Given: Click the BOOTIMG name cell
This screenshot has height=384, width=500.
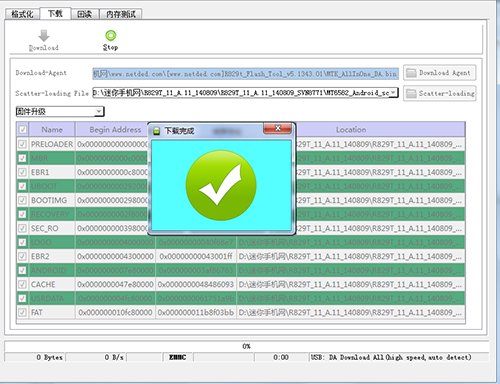Looking at the screenshot, I should 52,200.
